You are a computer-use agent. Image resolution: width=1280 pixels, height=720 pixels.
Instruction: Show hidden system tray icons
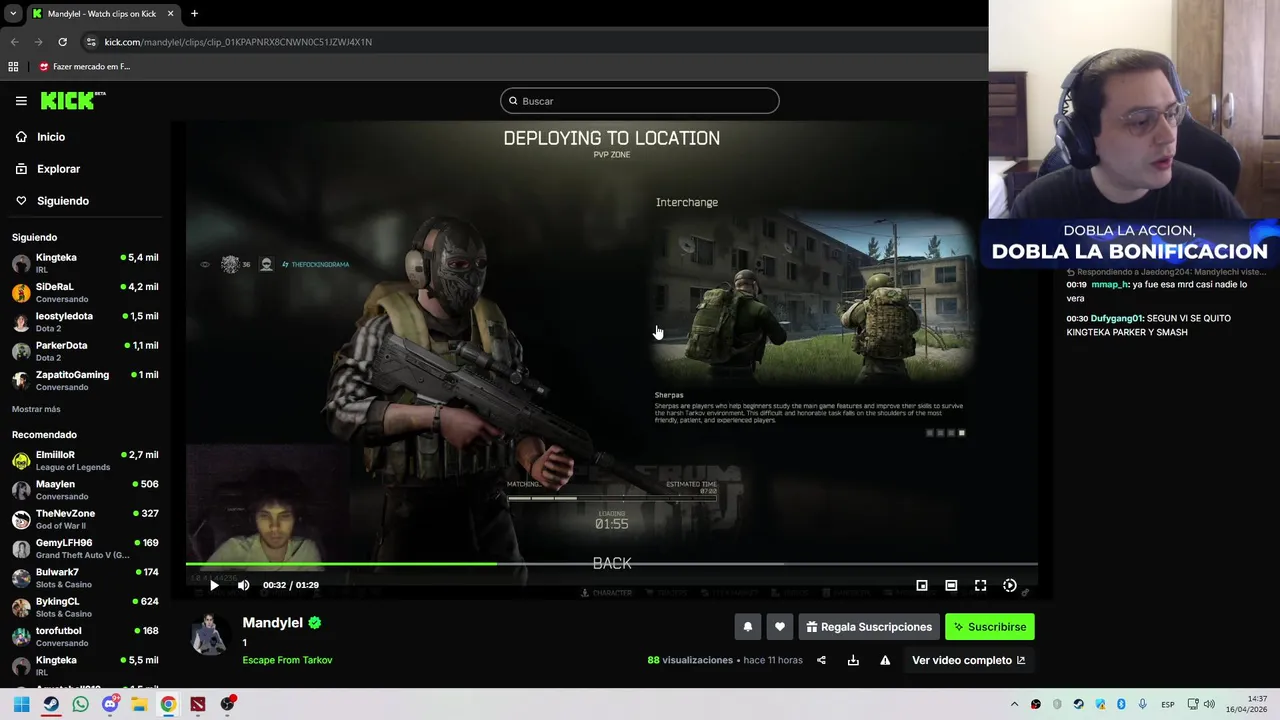coord(1014,704)
